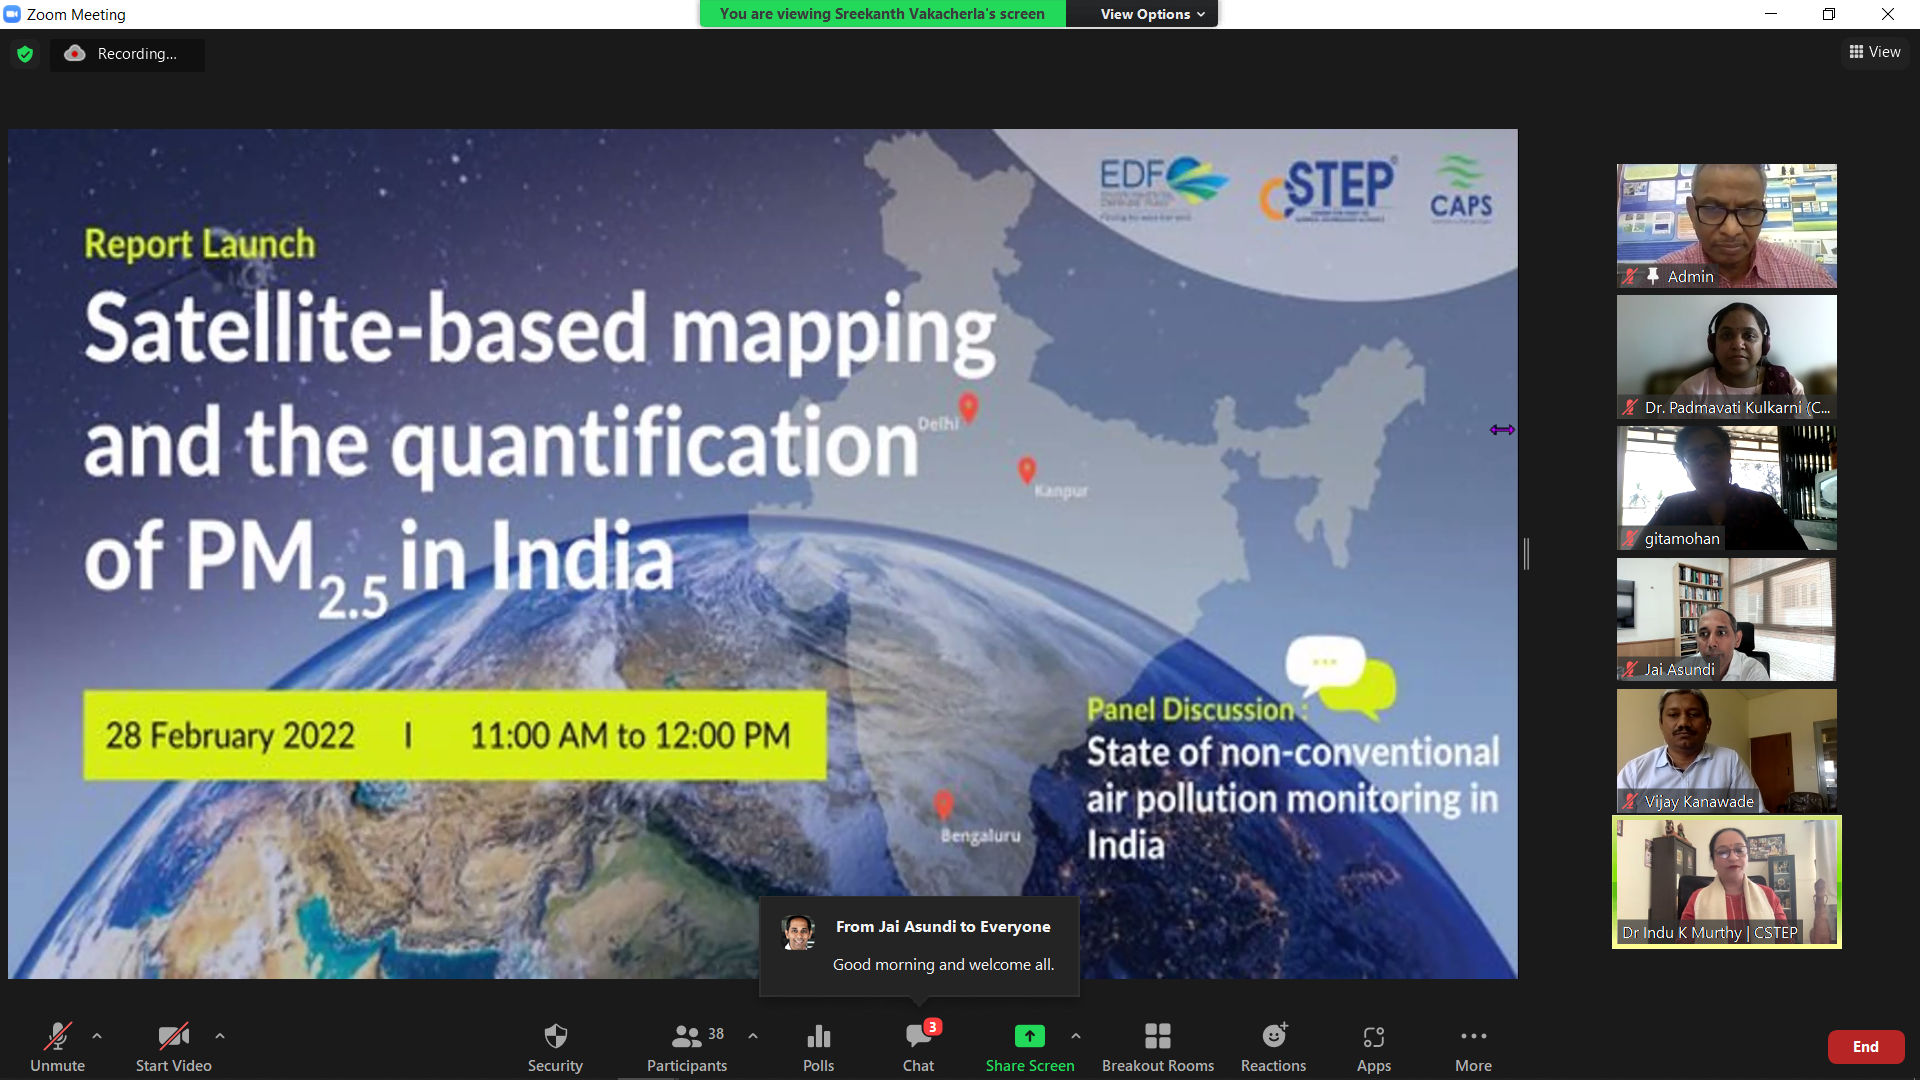Open the Apps icon
This screenshot has width=1920, height=1080.
coord(1373,1046)
